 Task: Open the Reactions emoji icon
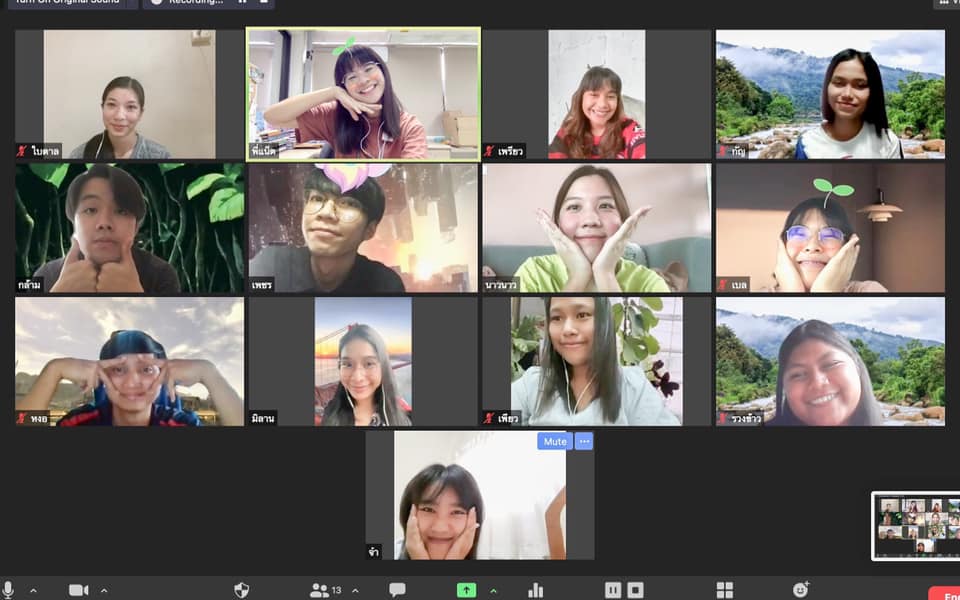(800, 590)
